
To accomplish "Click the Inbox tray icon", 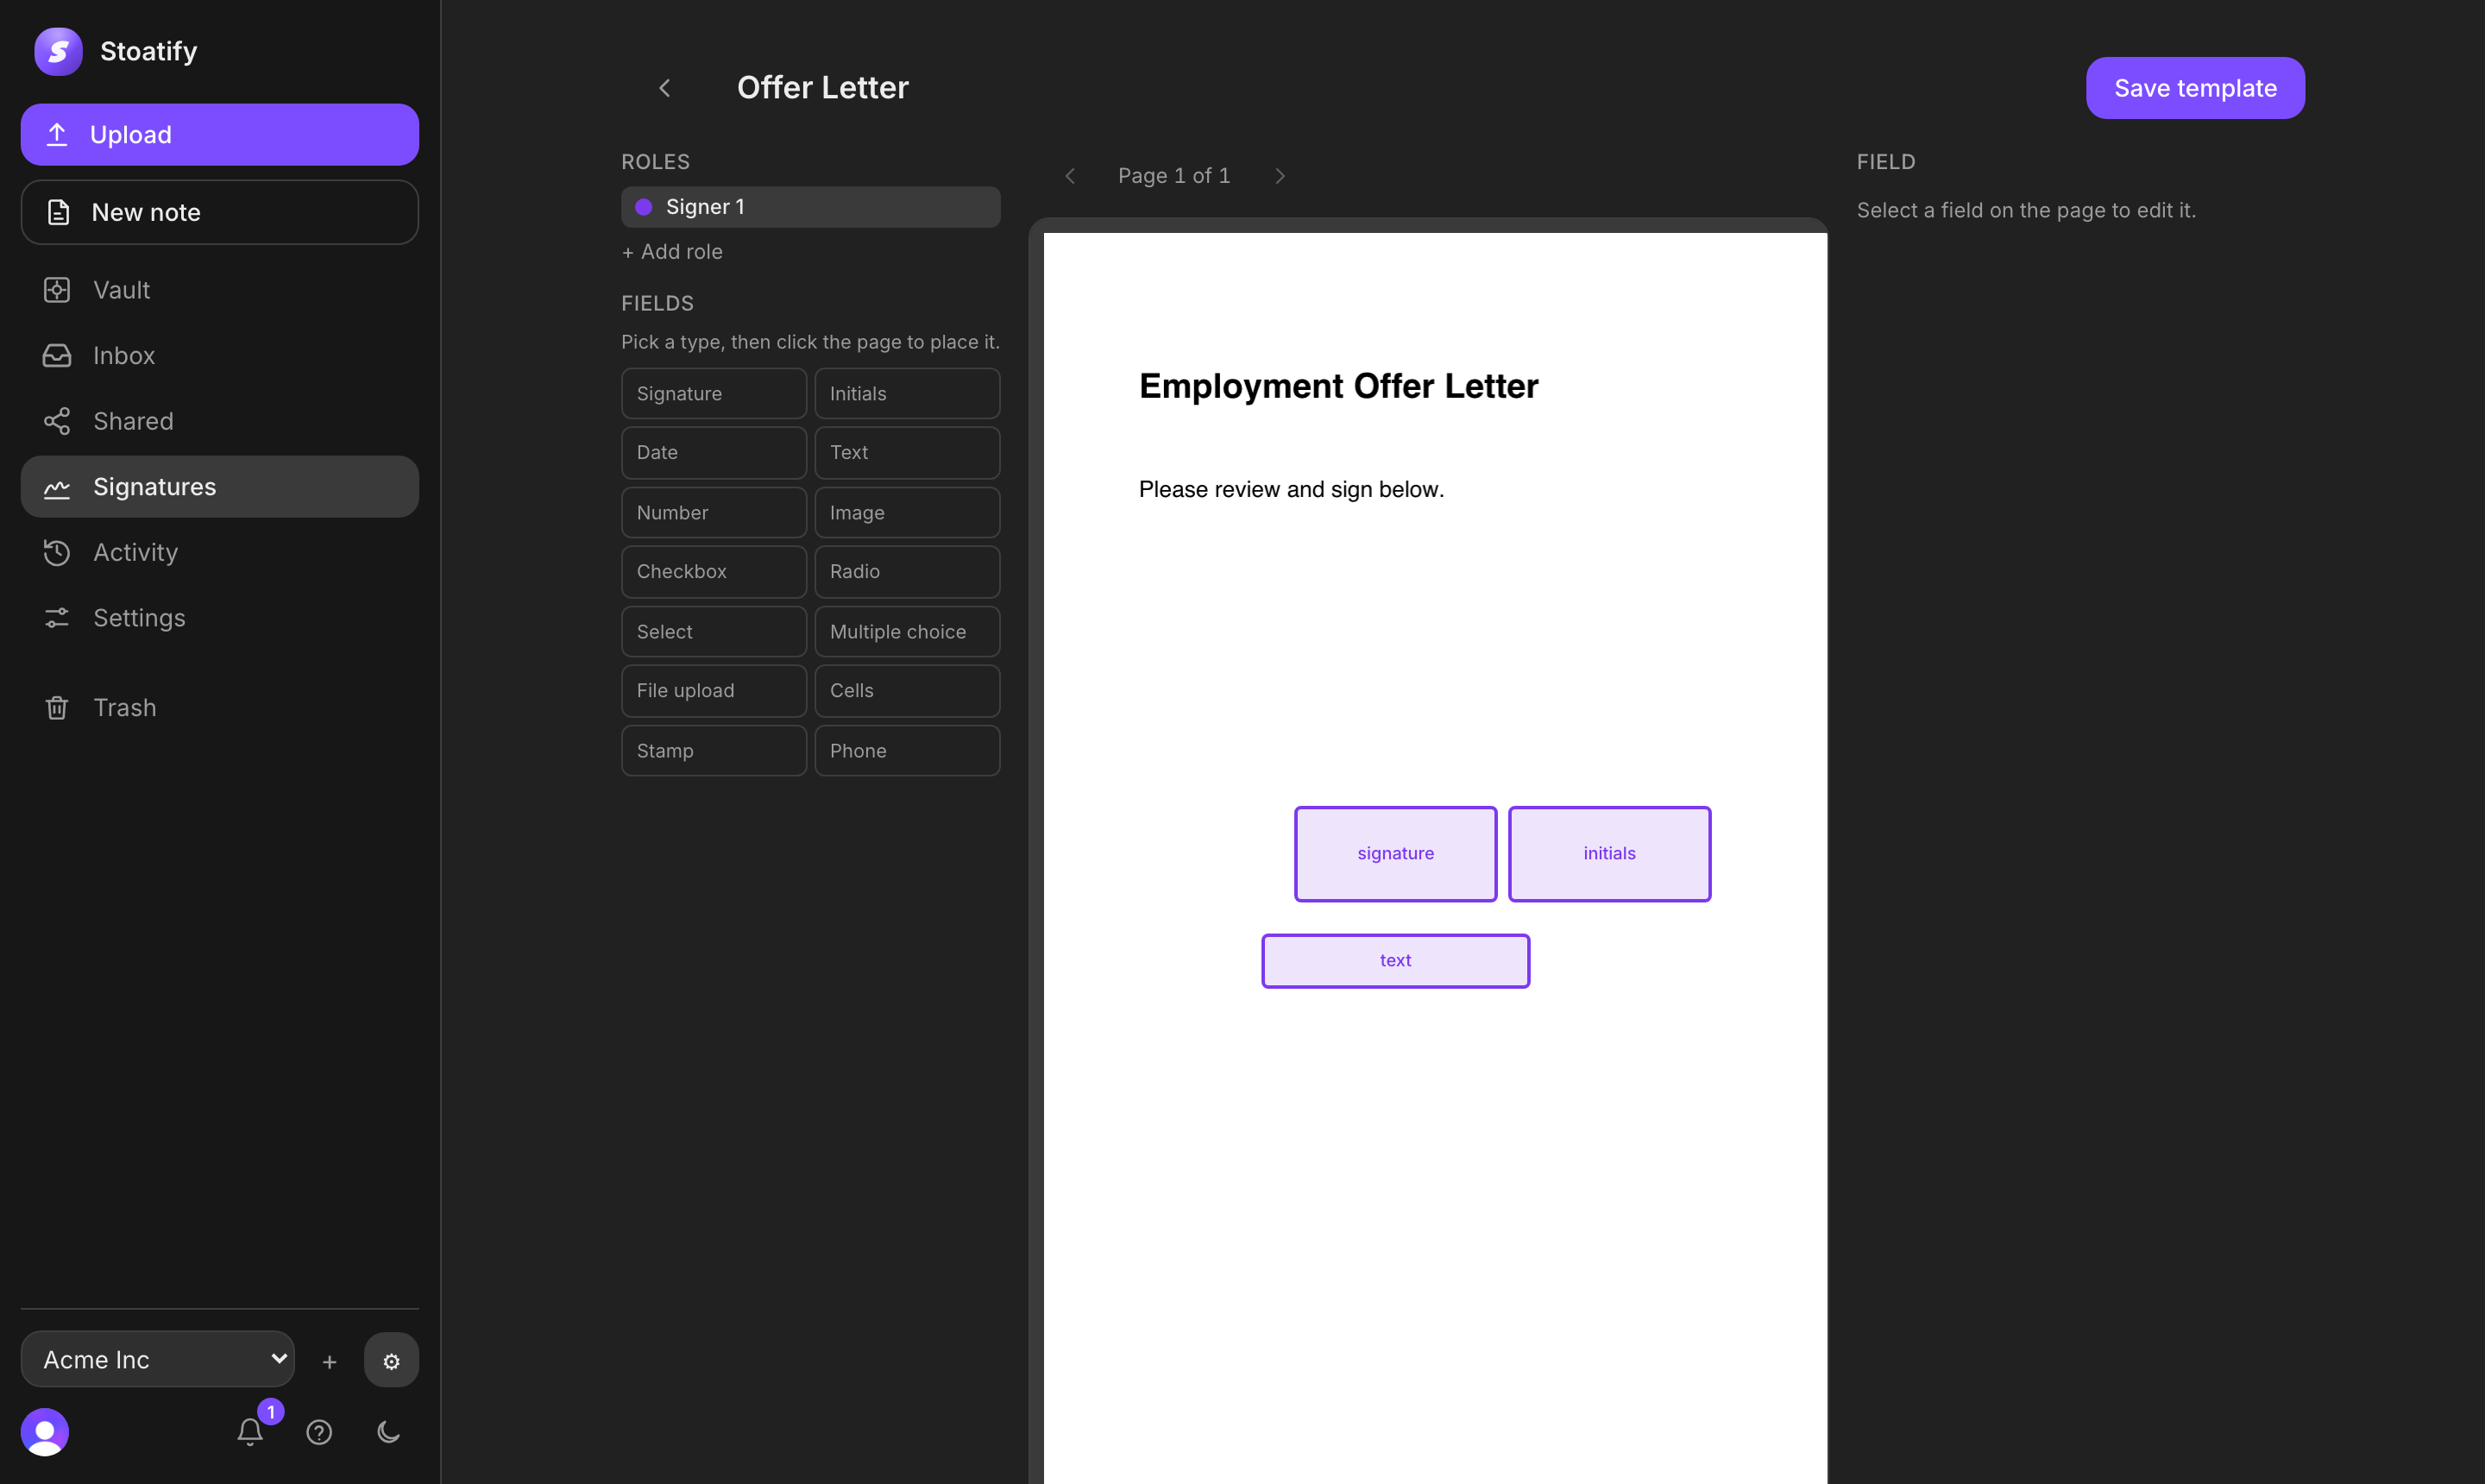I will (x=57, y=355).
